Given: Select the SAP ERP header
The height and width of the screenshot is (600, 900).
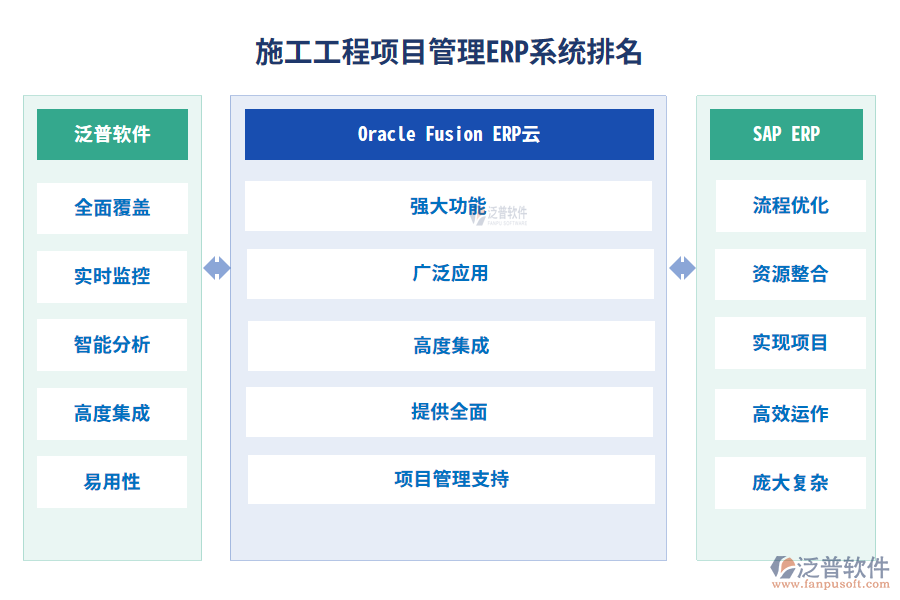Looking at the screenshot, I should click(x=786, y=134).
